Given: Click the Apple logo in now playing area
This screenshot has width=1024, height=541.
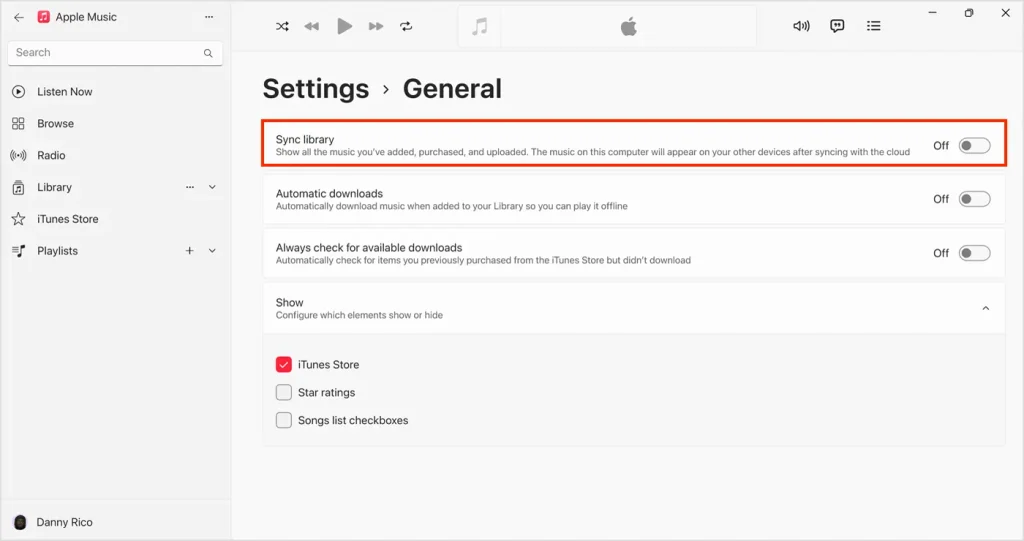Looking at the screenshot, I should click(628, 27).
